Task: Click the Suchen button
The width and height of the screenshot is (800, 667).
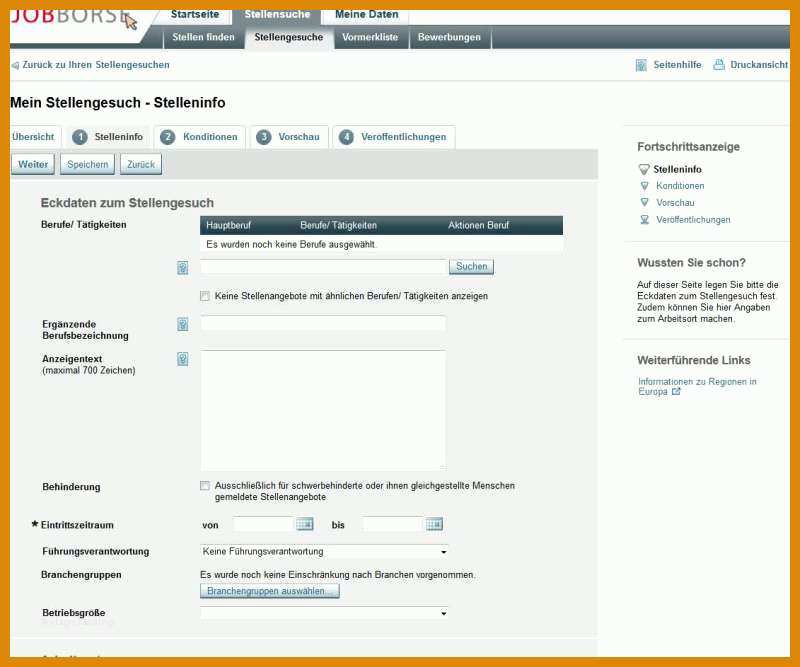Action: (471, 266)
